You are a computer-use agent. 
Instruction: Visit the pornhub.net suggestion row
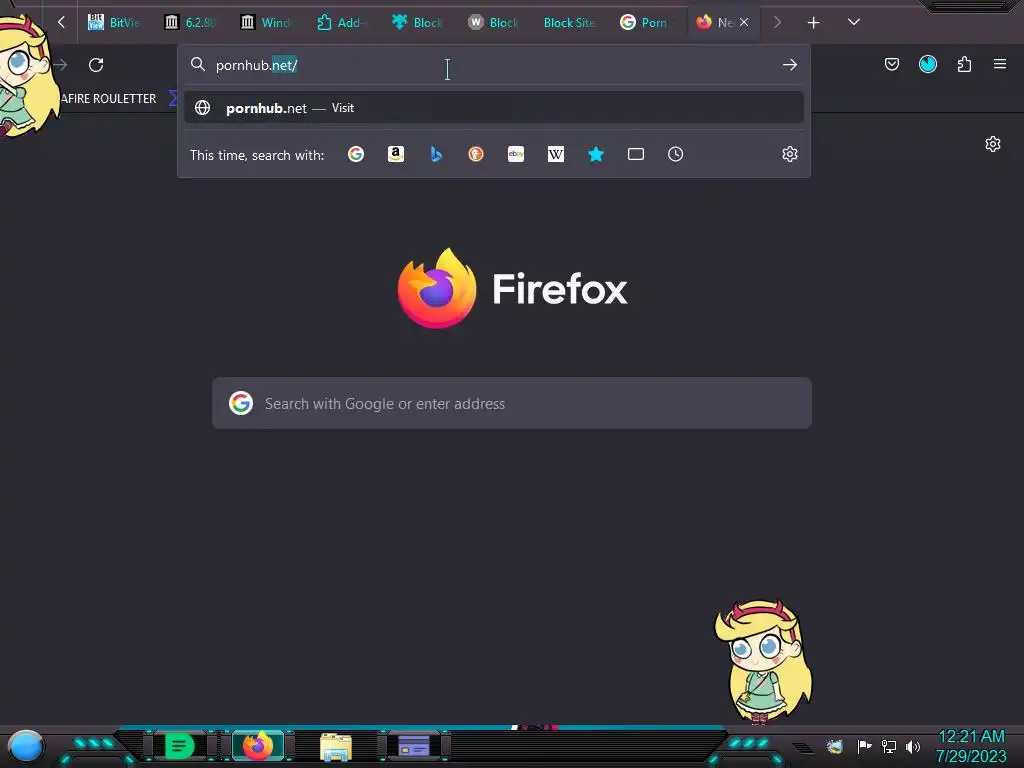tap(494, 108)
